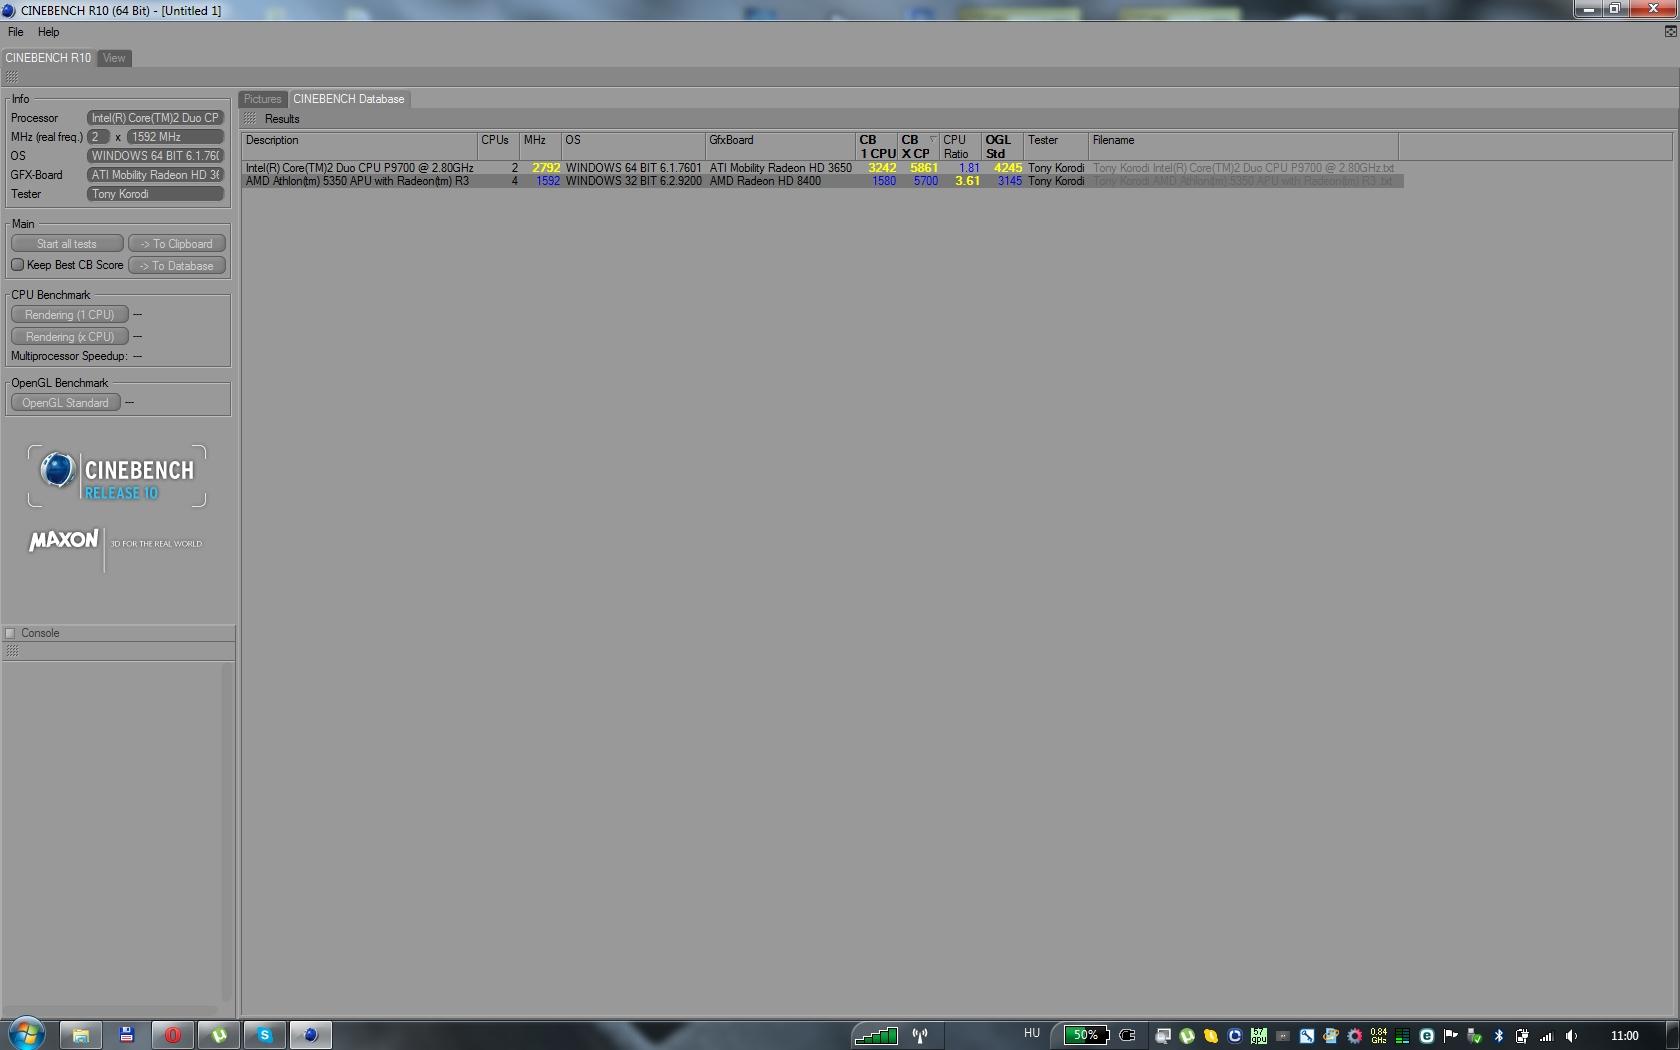Screen dimensions: 1680x1050
Task: Toggle the Console checkbox
Action: click(10, 633)
